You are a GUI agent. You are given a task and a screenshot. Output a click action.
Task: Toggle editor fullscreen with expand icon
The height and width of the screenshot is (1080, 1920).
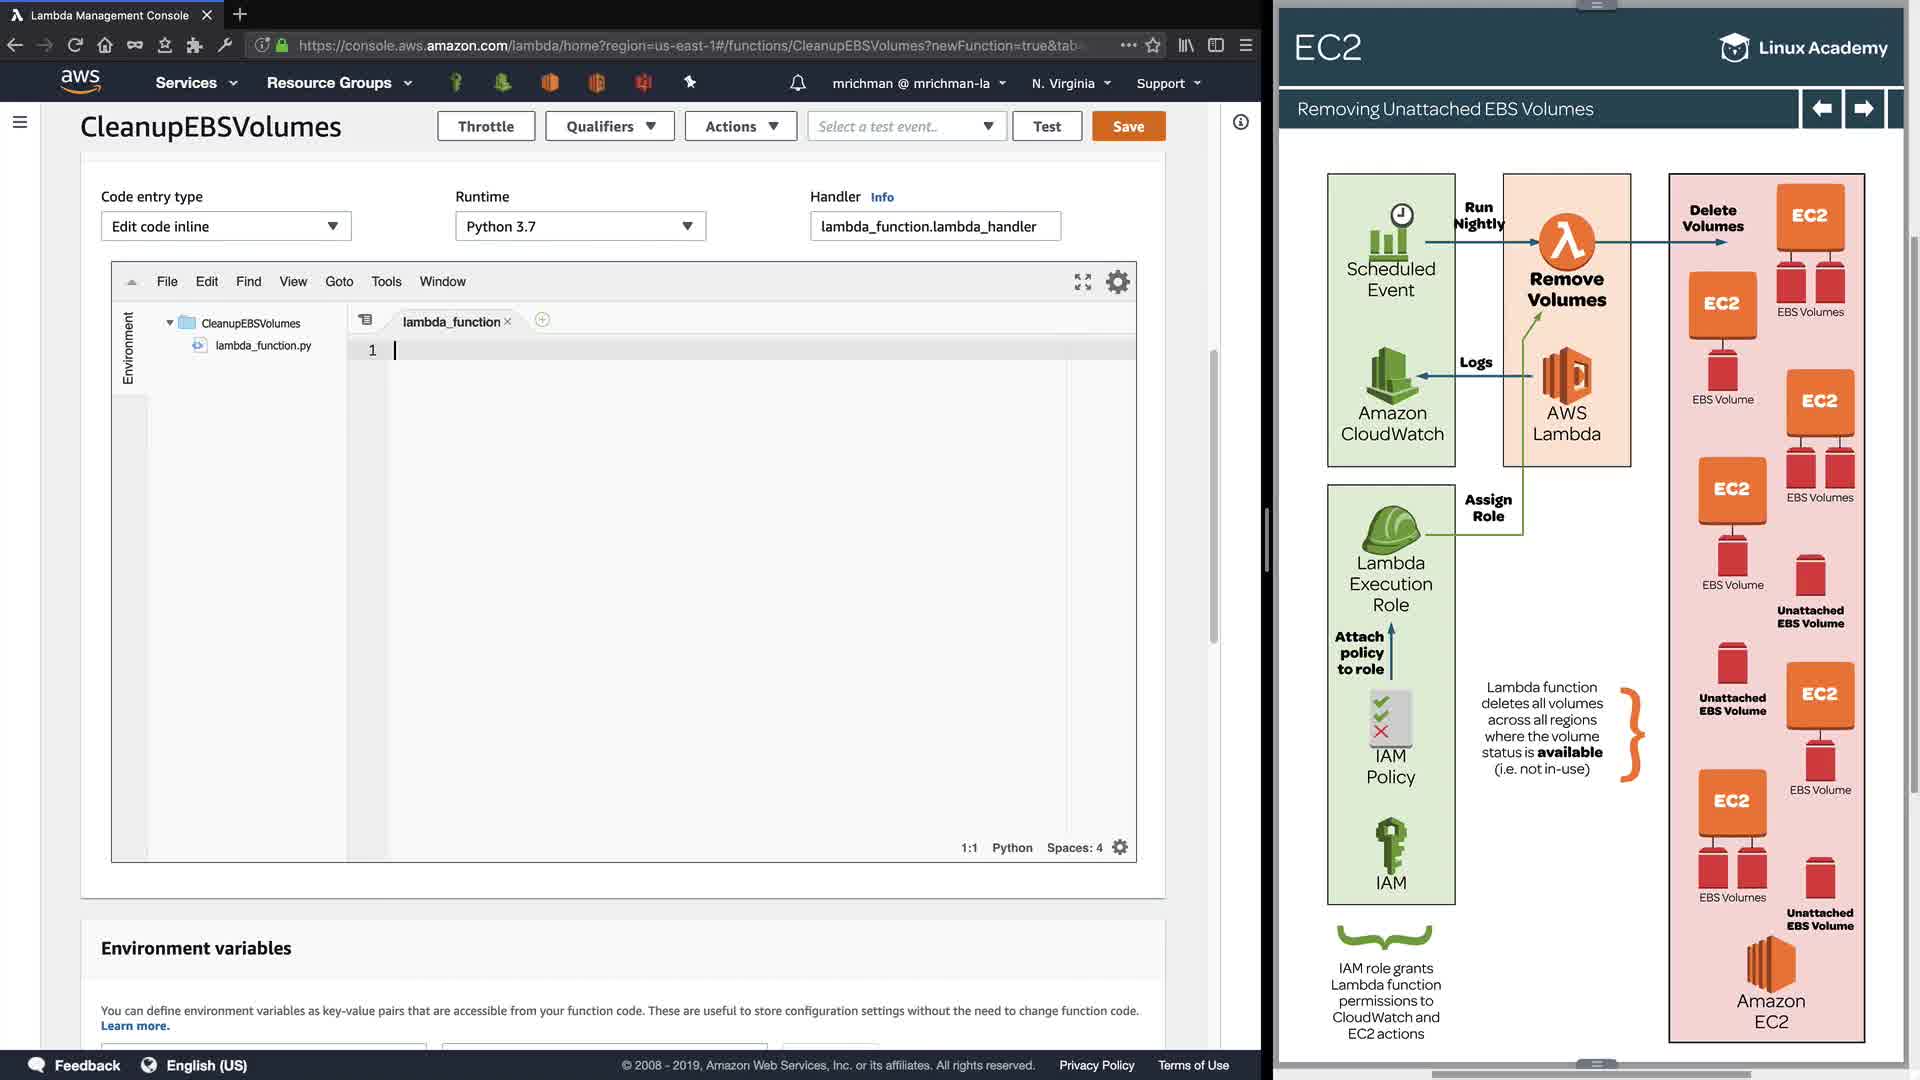1082,282
